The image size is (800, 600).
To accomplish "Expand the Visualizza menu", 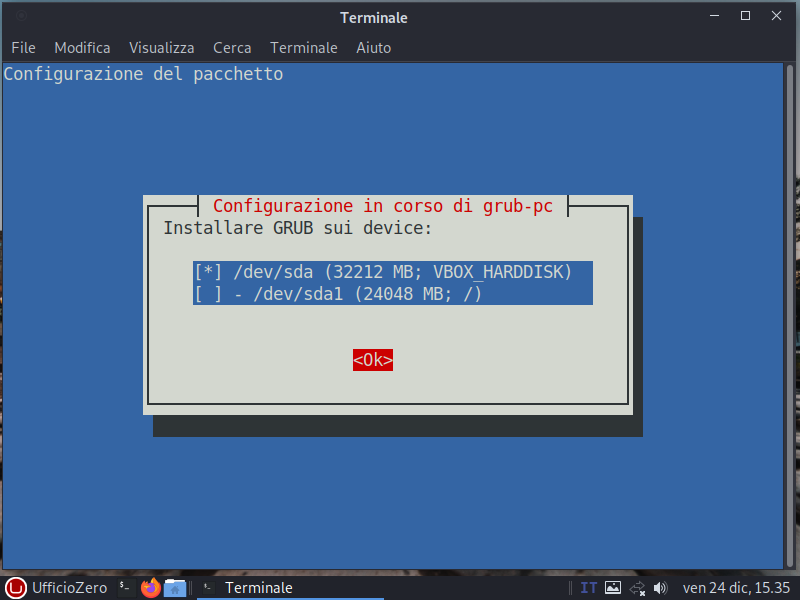I will click(161, 48).
